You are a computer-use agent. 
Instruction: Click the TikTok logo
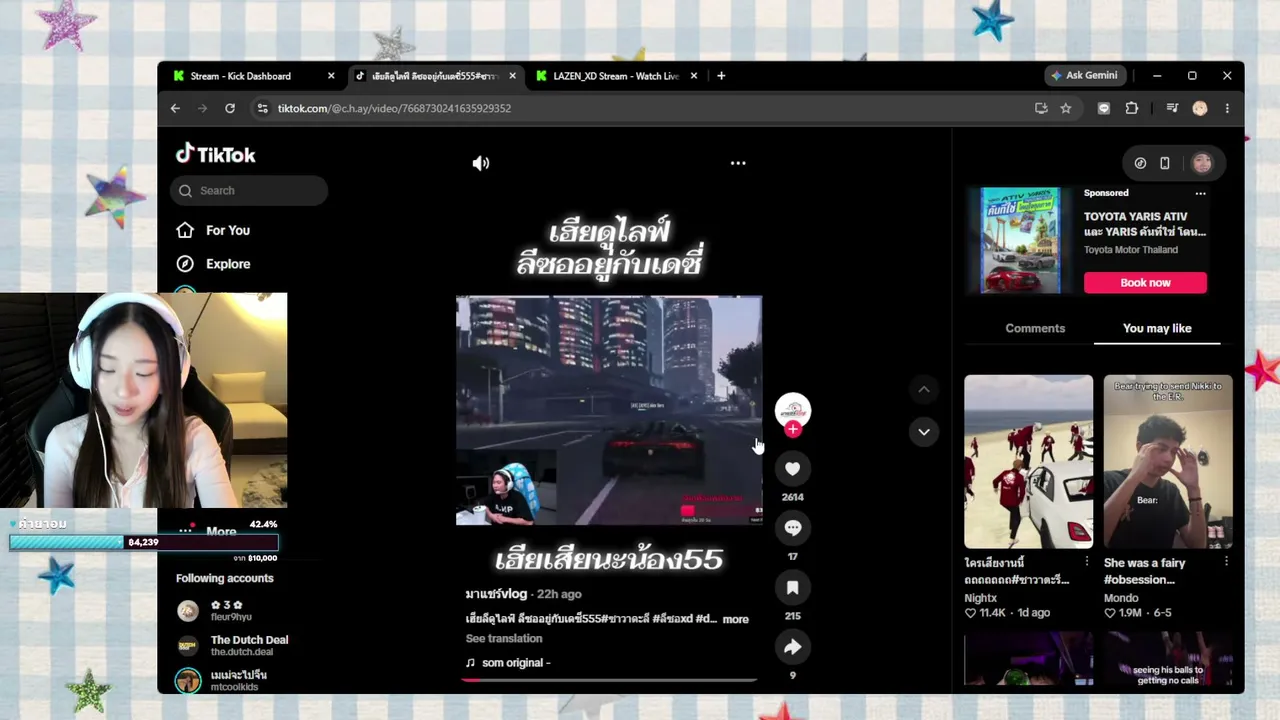click(216, 154)
